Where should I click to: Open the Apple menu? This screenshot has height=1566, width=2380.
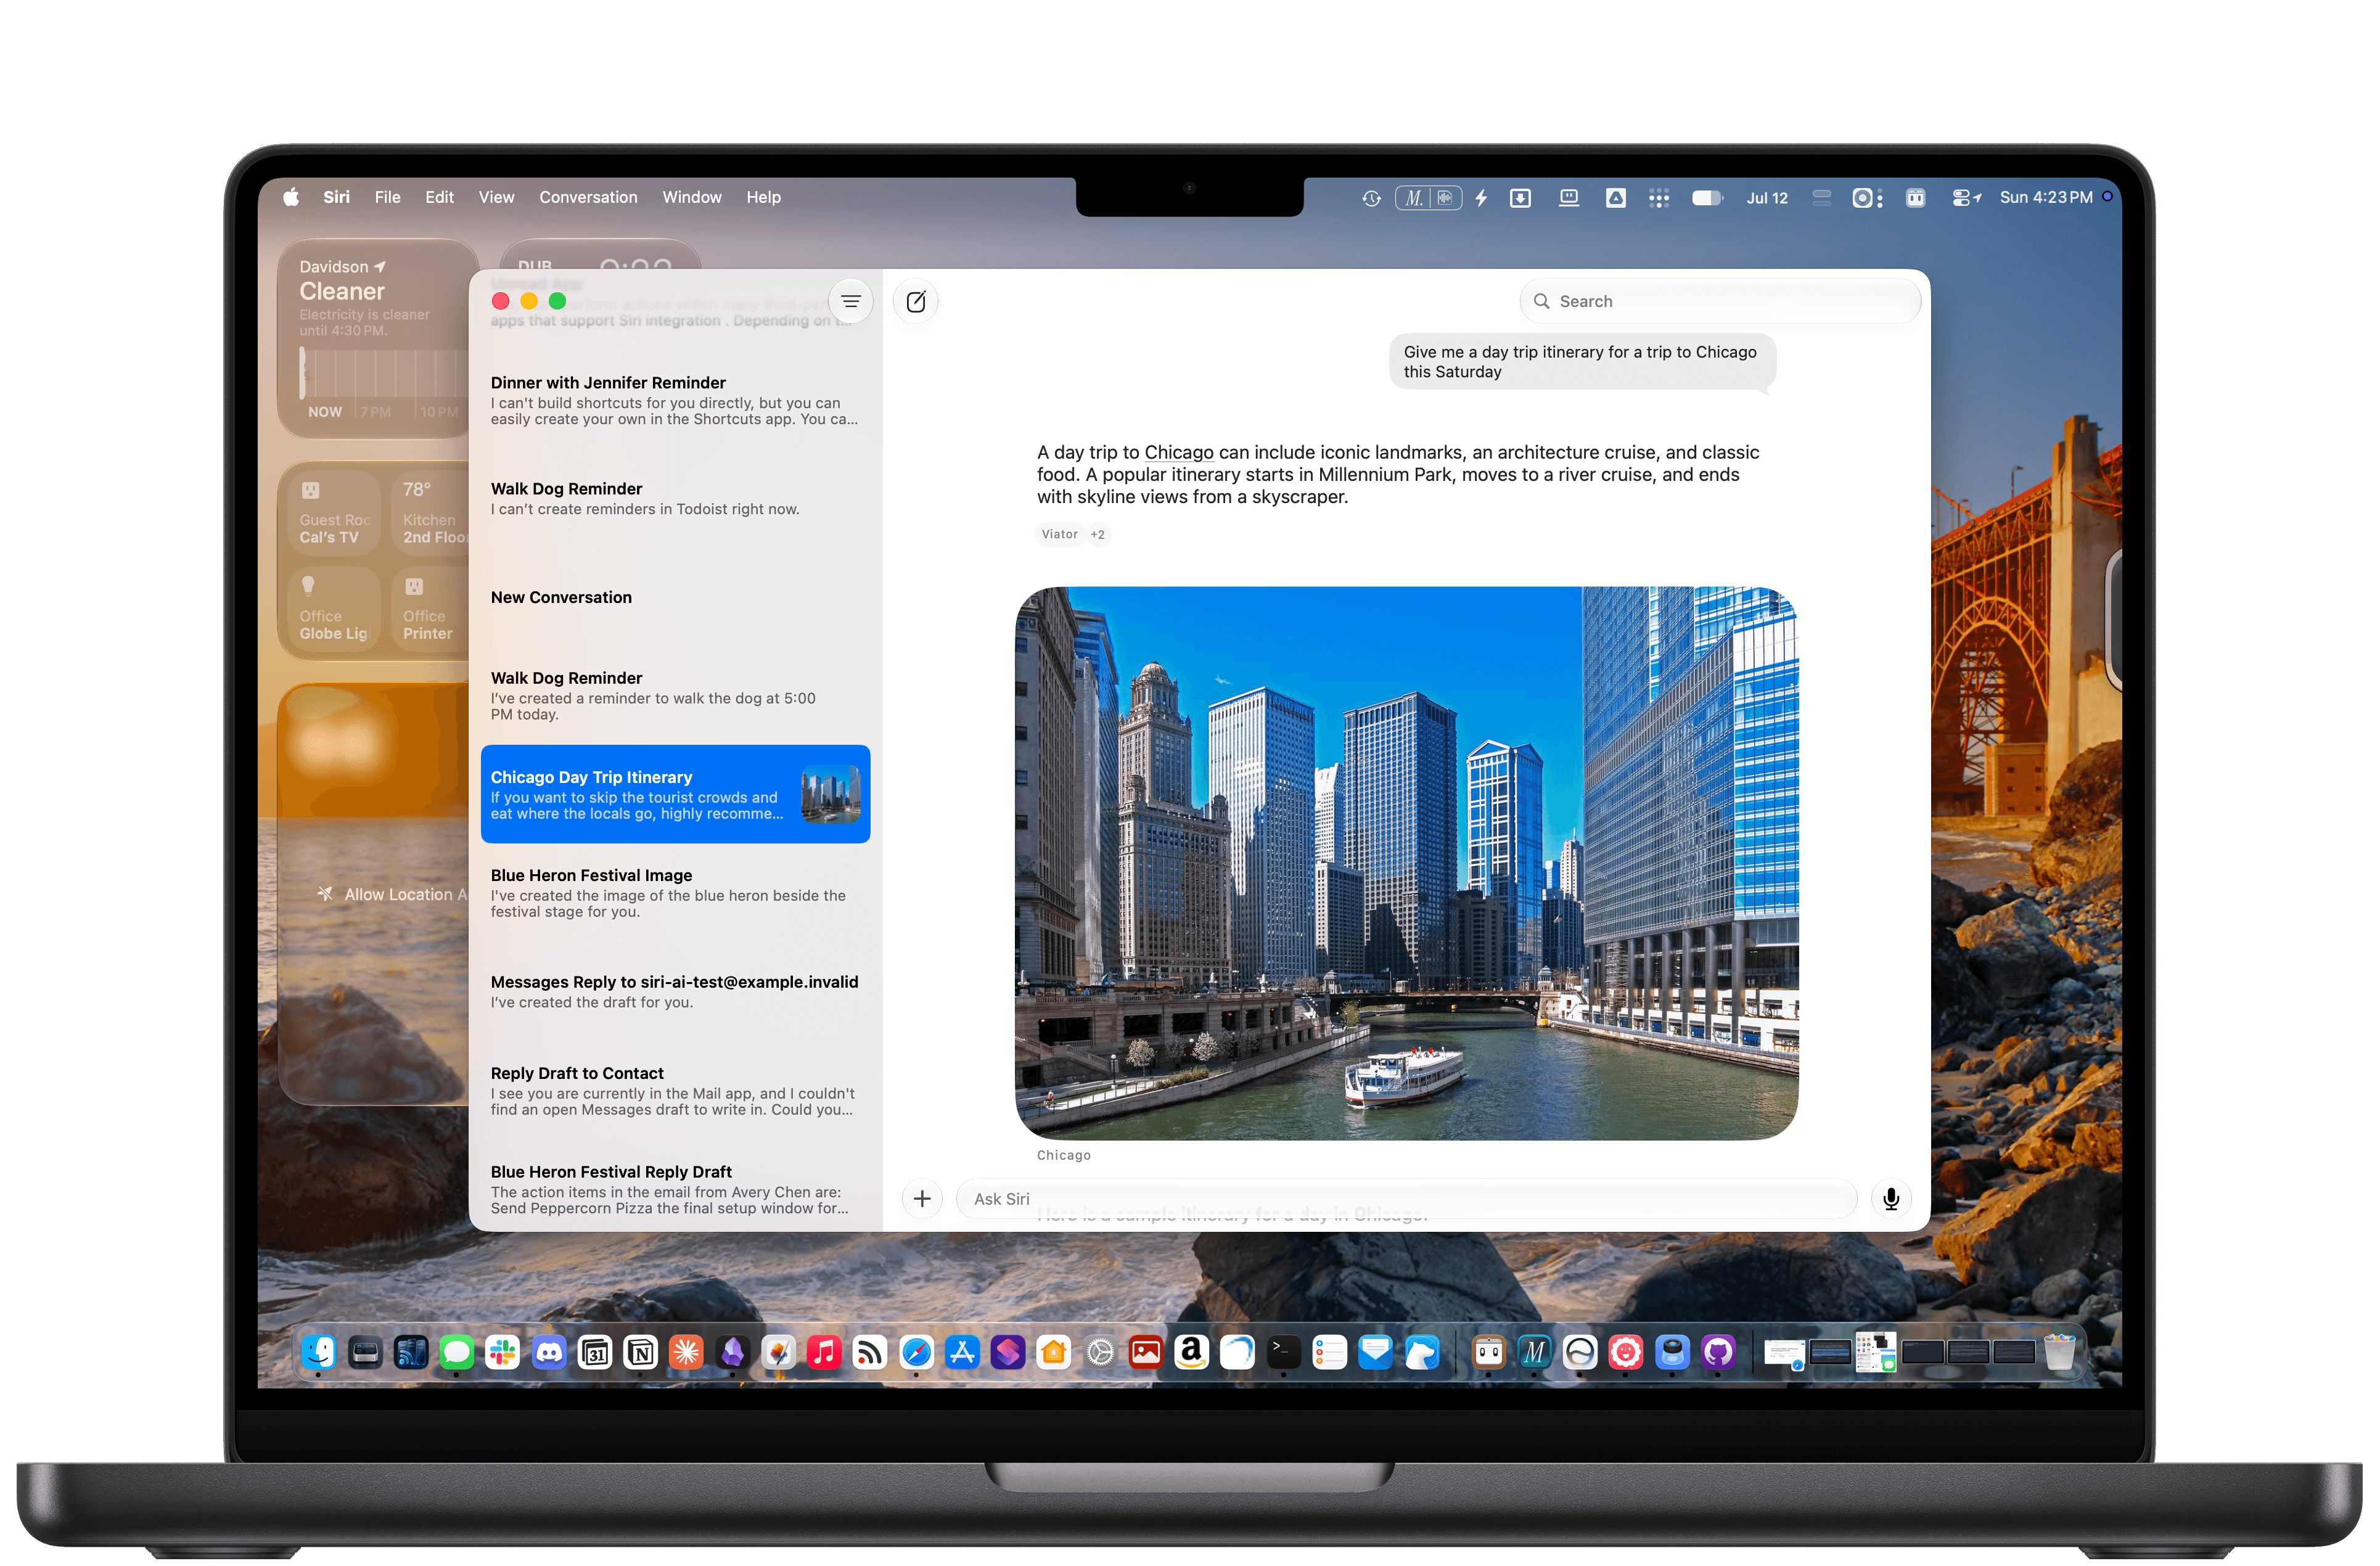290,197
